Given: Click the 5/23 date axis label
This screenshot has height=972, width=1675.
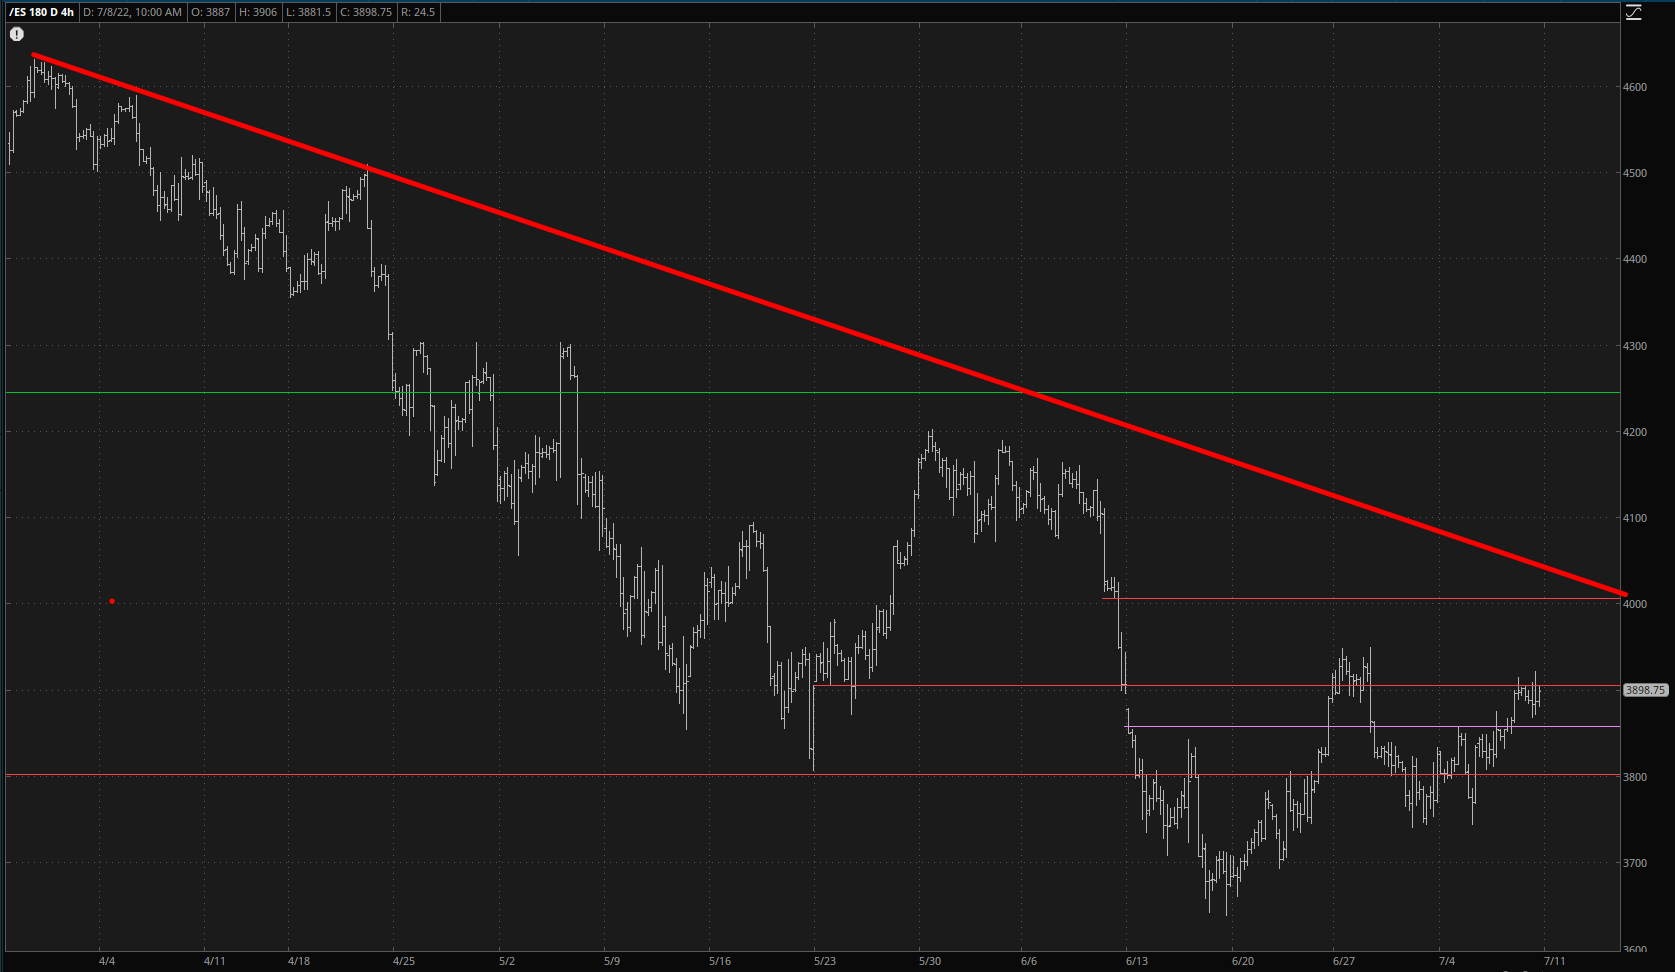Looking at the screenshot, I should [x=825, y=961].
